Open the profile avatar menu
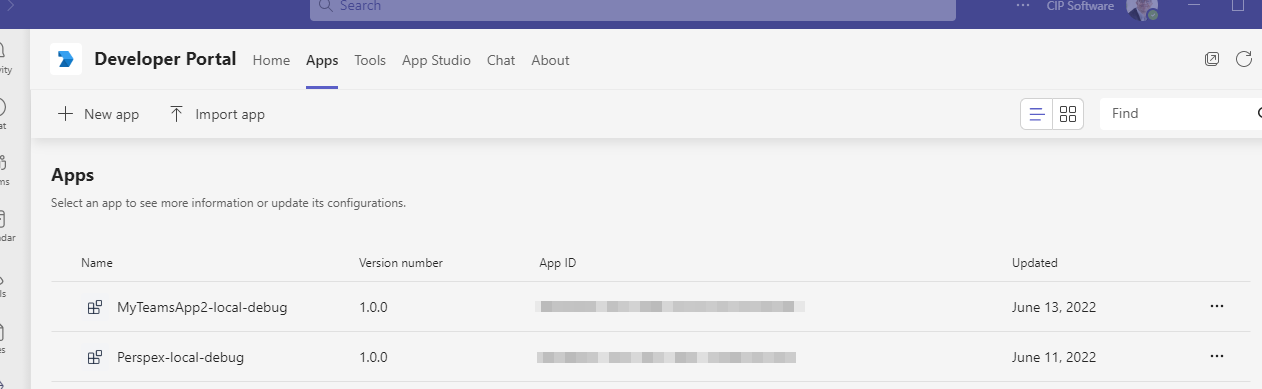 1141,8
